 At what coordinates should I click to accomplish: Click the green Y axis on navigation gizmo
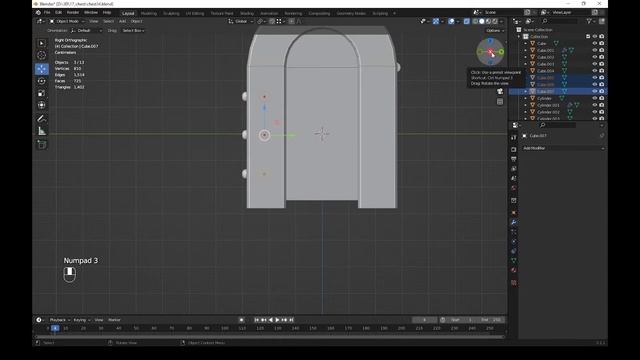tap(501, 52)
